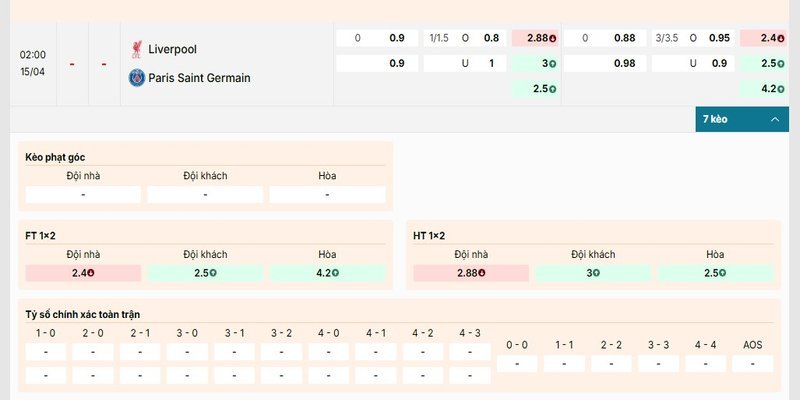Pick Đội nhà cell under Kèo phạt góc

pos(83,195)
